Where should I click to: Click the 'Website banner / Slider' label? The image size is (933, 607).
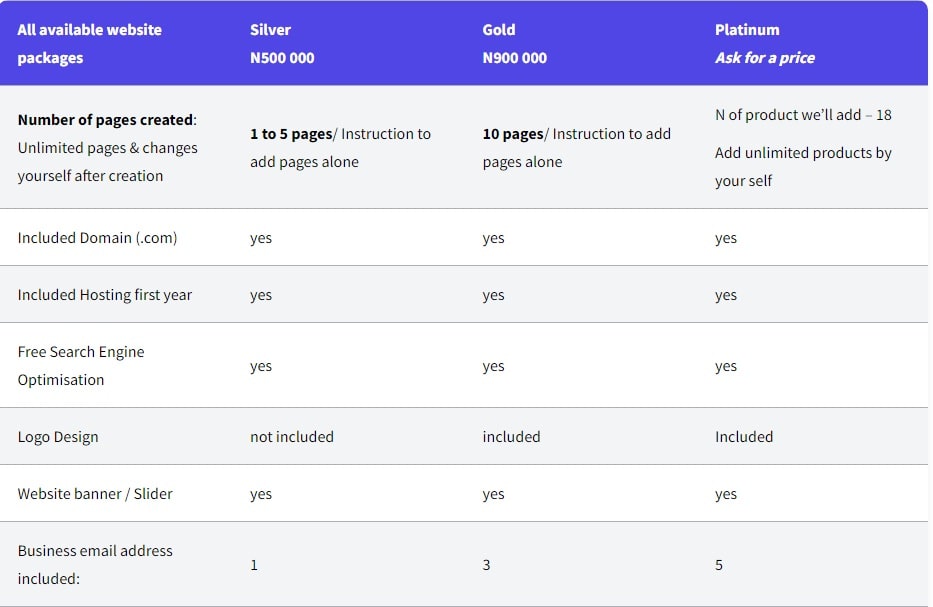click(95, 493)
